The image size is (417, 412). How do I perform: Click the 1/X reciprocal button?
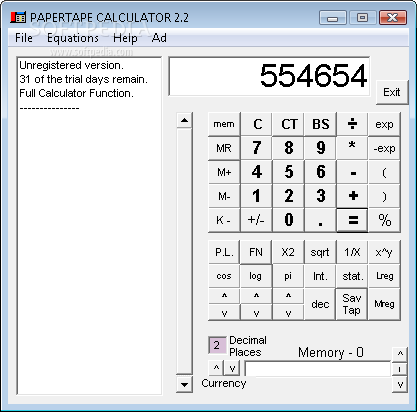pyautogui.click(x=352, y=252)
